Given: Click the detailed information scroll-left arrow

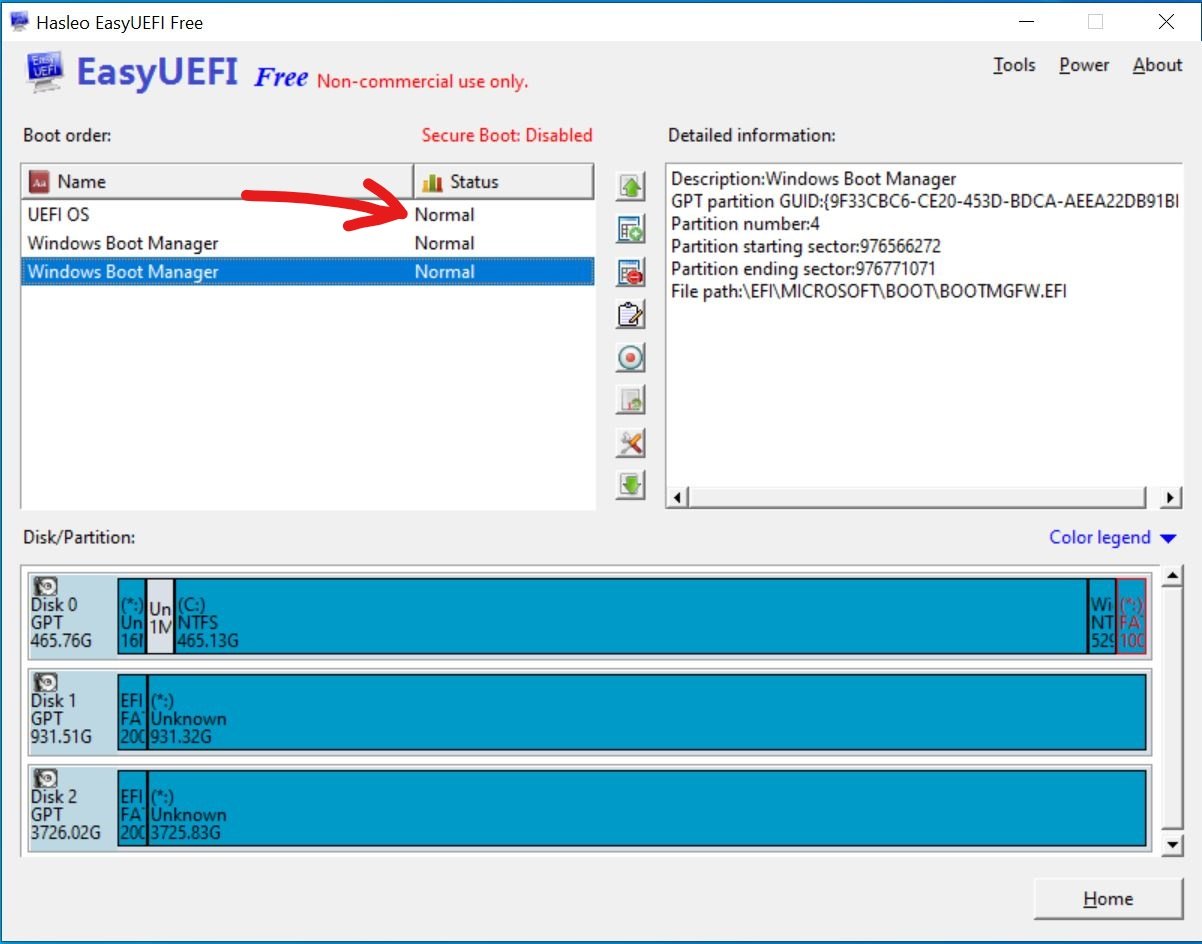Looking at the screenshot, I should (677, 498).
